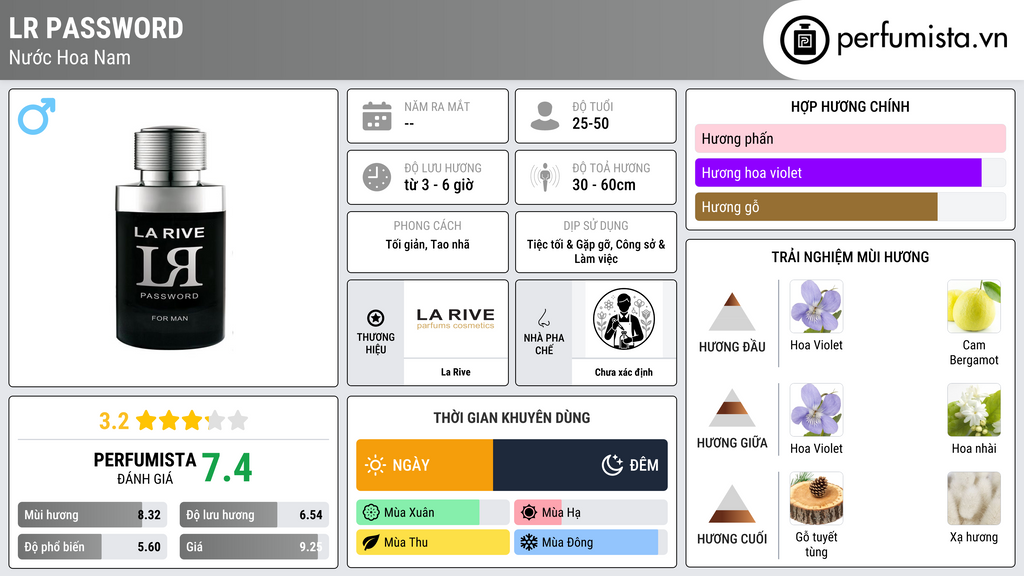Click the clock icon for Độ lưu hương
This screenshot has width=1024, height=576.
pyautogui.click(x=377, y=177)
